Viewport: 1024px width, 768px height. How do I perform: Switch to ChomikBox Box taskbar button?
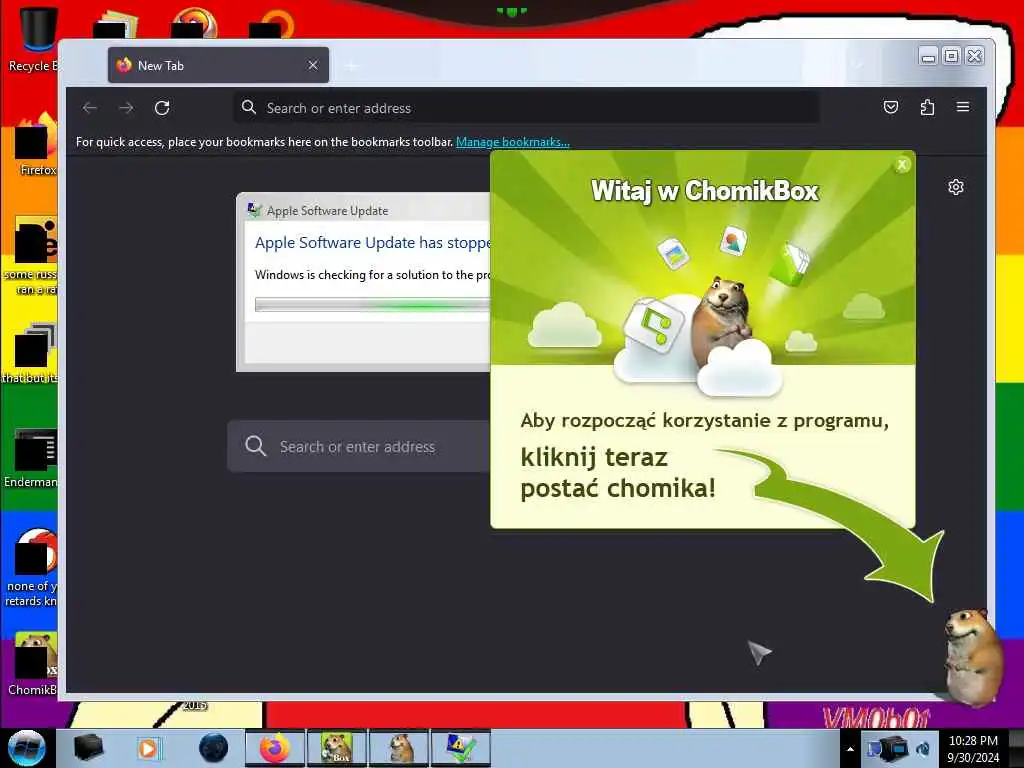337,748
